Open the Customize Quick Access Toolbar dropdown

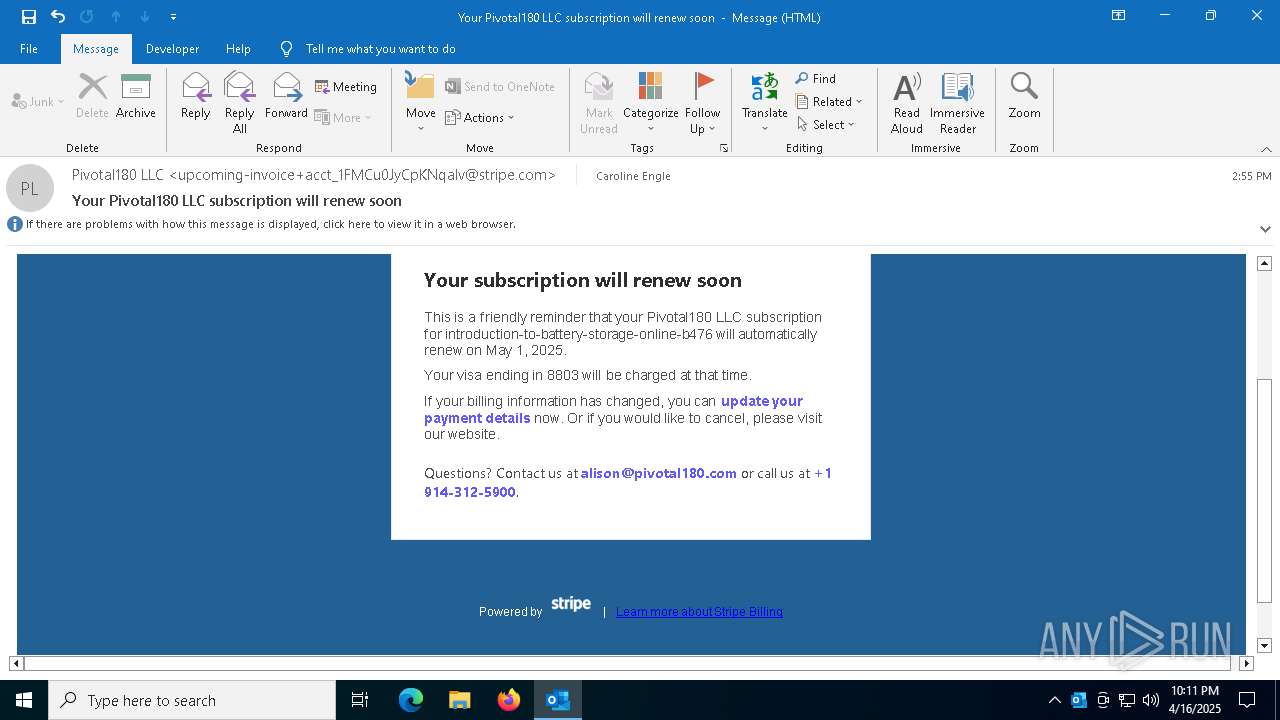pyautogui.click(x=174, y=17)
